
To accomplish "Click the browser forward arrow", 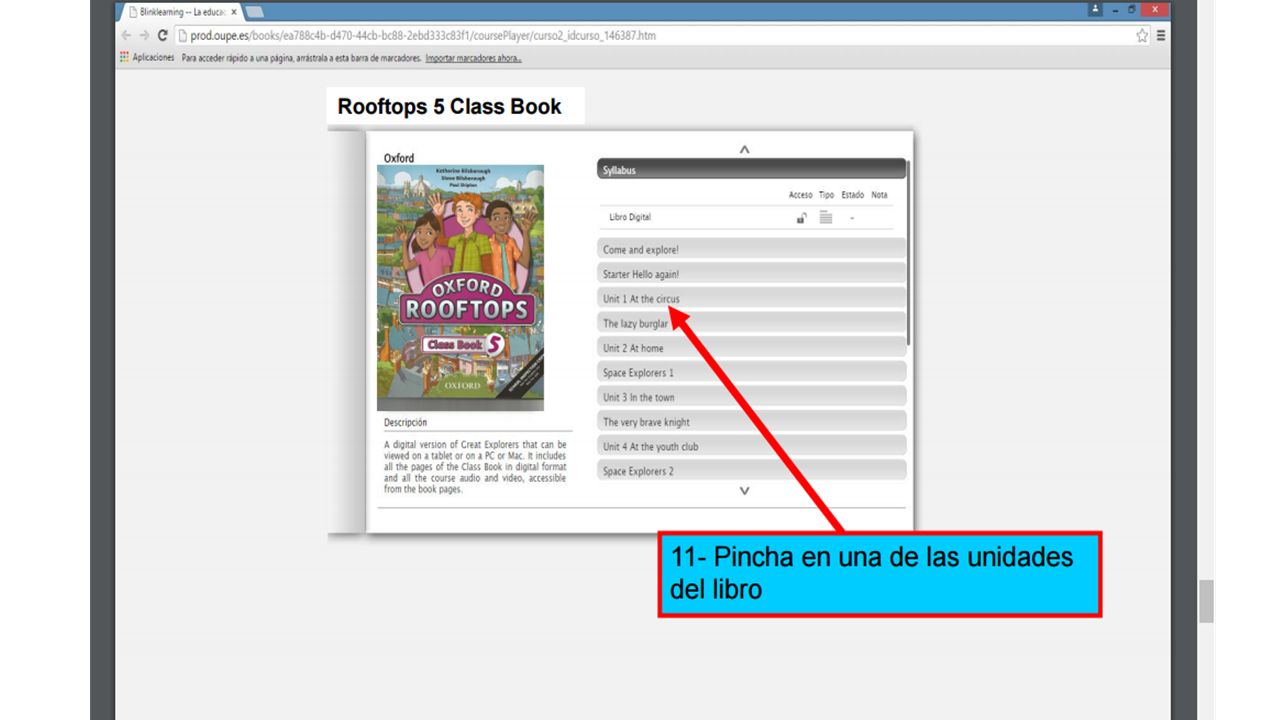I will click(144, 35).
